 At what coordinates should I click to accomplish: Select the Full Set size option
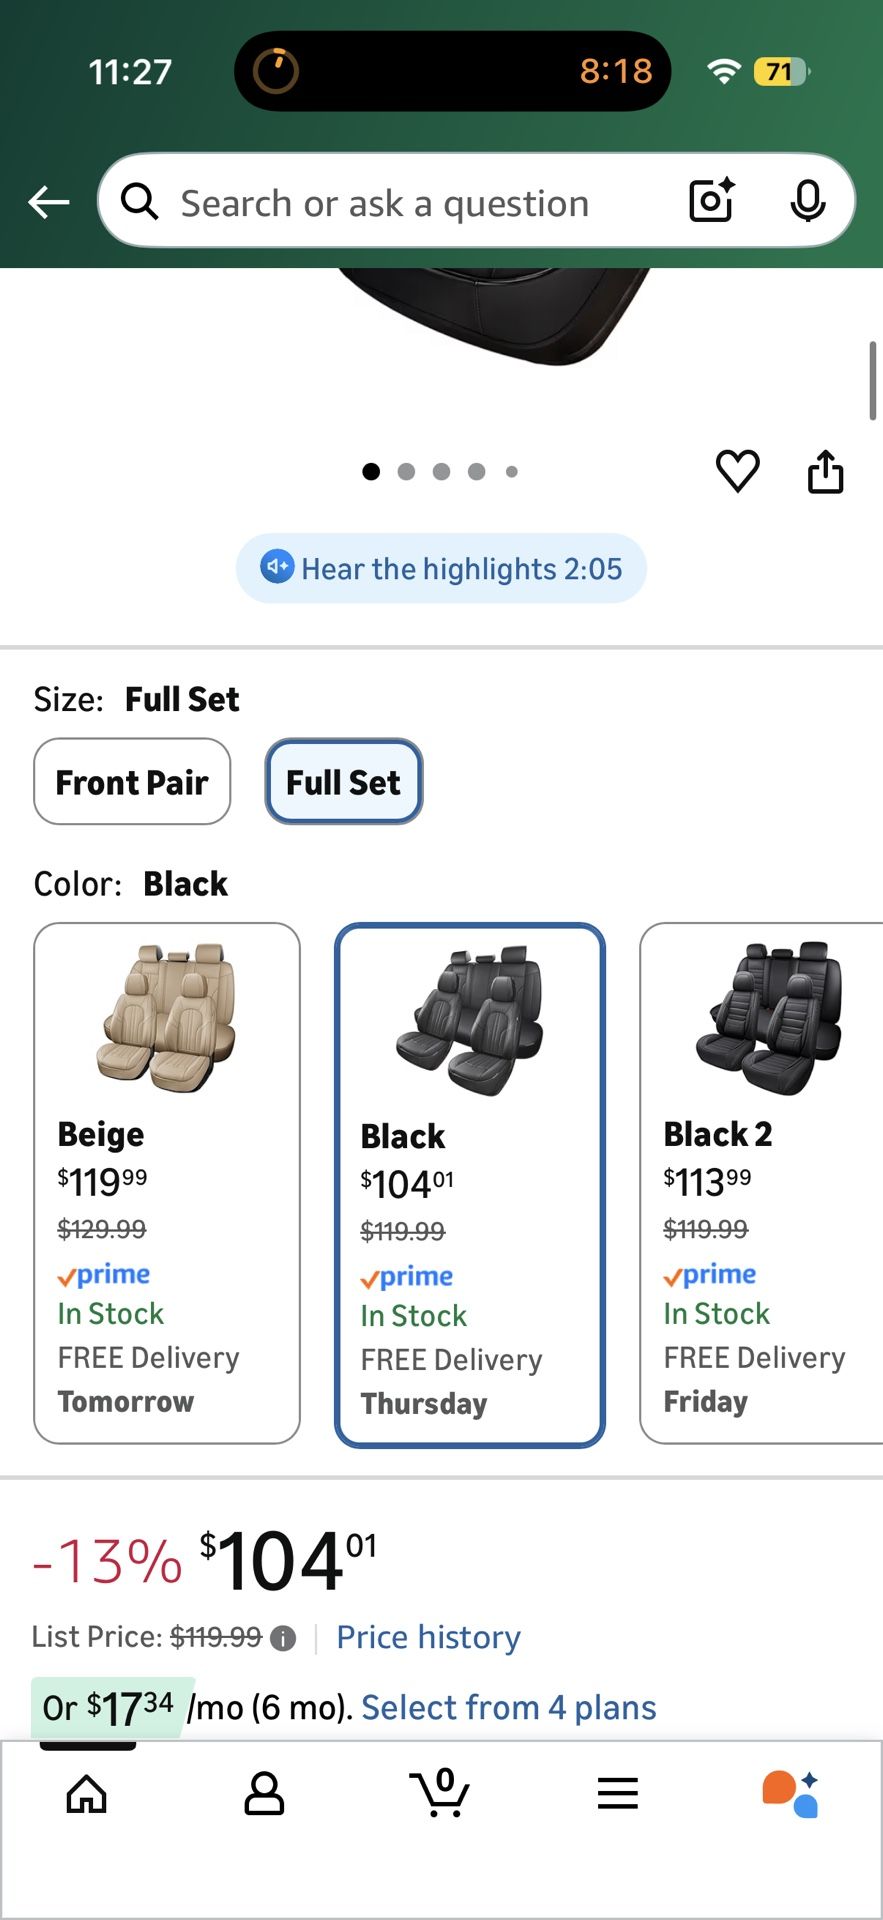pyautogui.click(x=343, y=781)
